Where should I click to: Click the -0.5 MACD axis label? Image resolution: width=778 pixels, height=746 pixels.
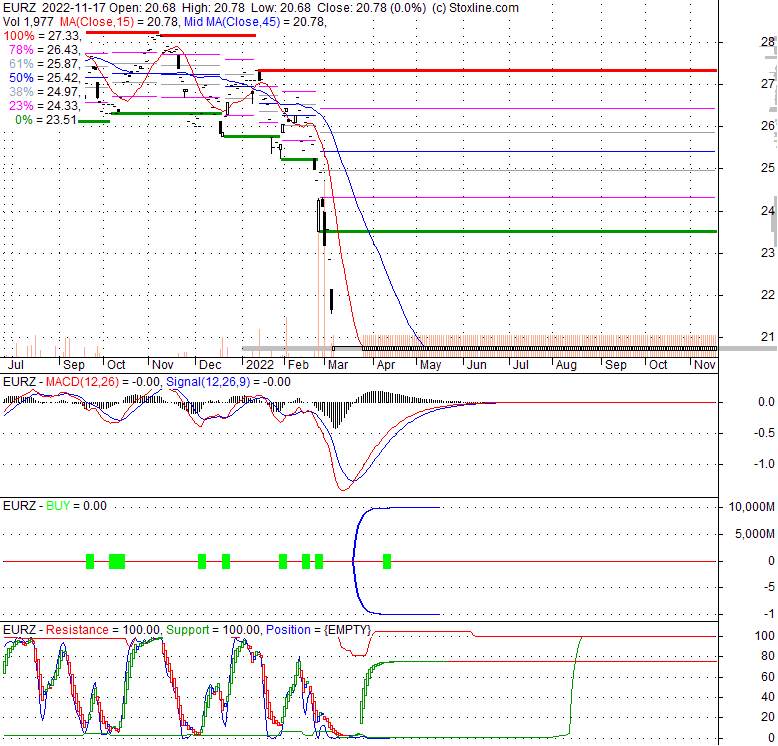point(764,433)
